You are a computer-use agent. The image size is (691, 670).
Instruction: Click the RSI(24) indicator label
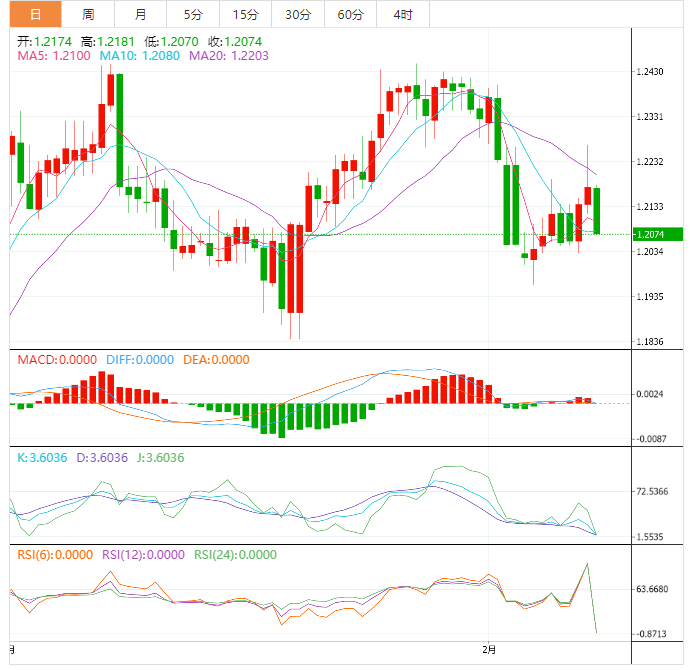[238, 555]
